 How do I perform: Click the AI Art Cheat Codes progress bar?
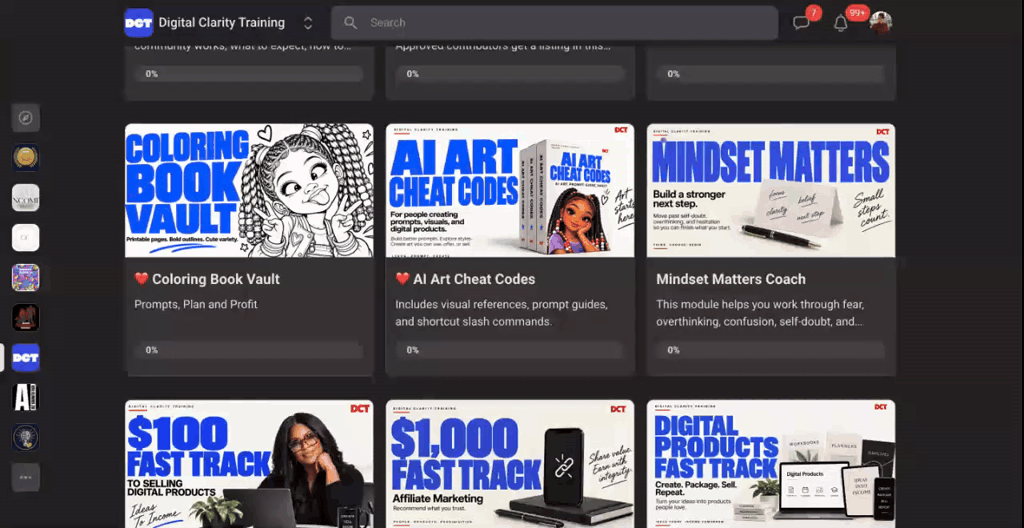point(510,350)
